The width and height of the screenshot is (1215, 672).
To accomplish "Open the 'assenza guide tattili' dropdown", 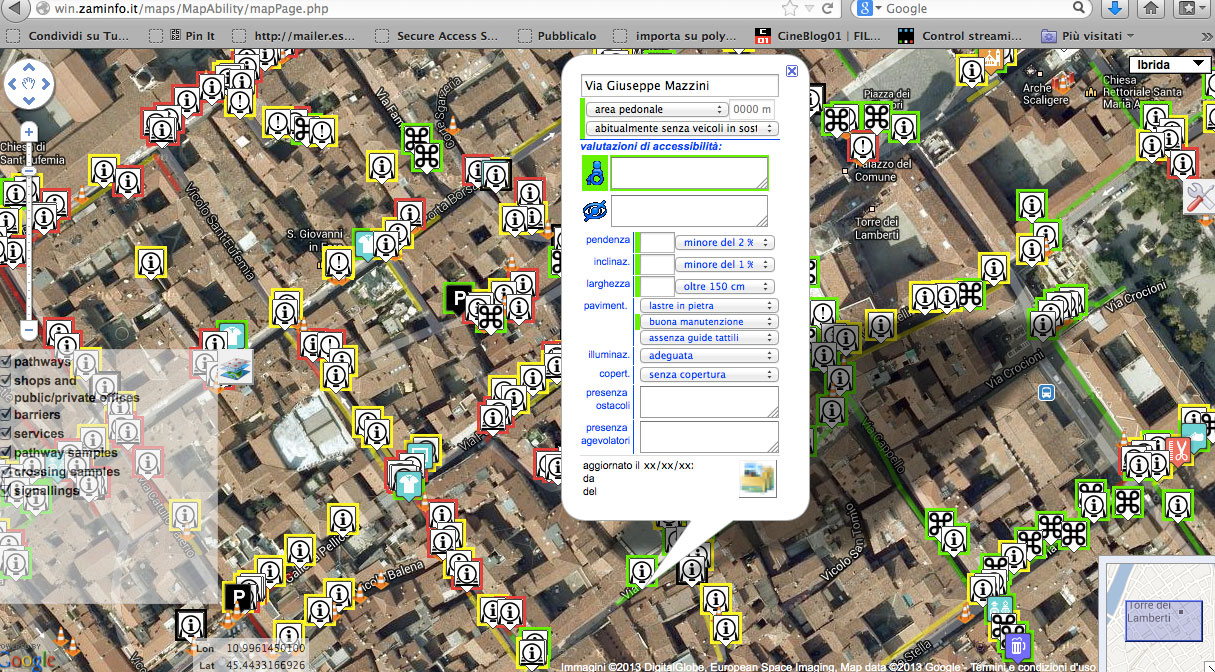I will pyautogui.click(x=708, y=338).
